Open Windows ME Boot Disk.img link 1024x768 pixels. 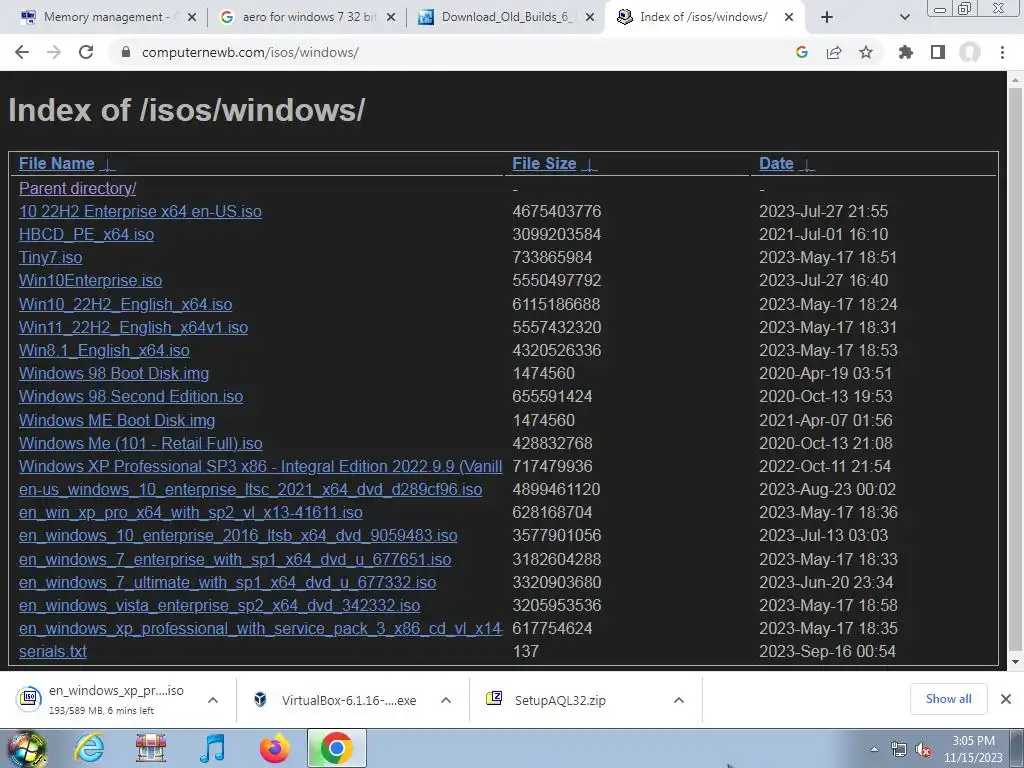tap(117, 420)
